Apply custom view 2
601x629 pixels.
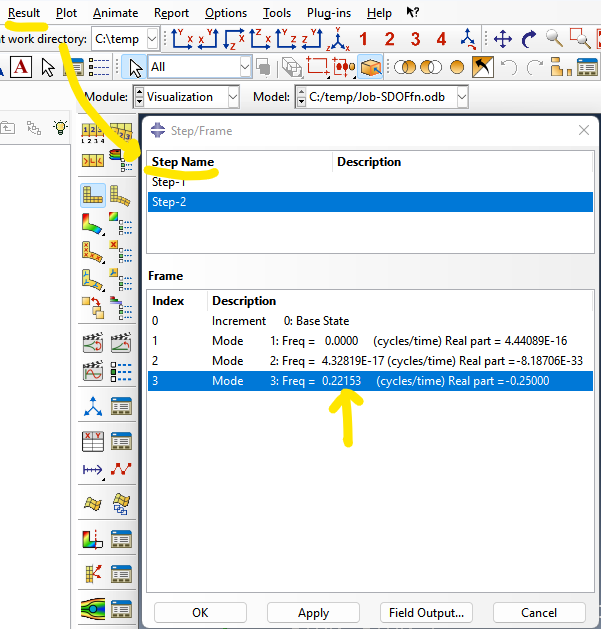click(x=389, y=39)
